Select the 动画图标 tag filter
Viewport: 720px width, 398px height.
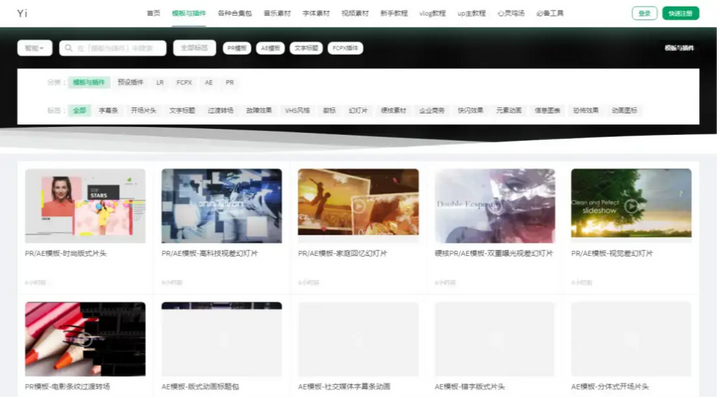pos(624,111)
